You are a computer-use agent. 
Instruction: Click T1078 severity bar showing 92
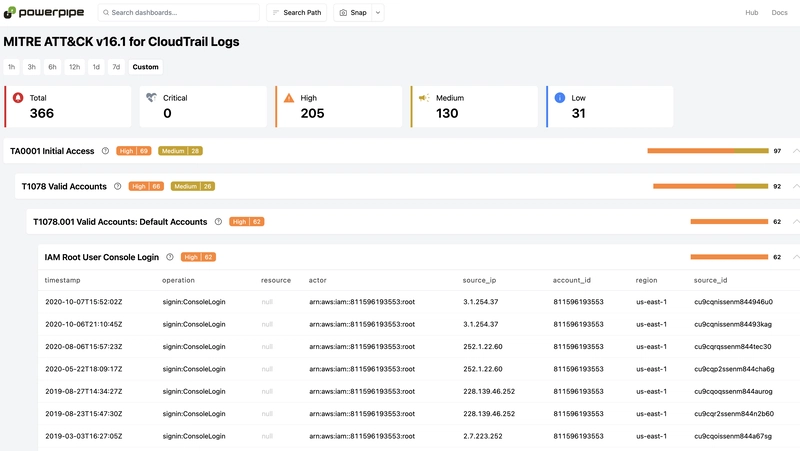[x=710, y=187]
